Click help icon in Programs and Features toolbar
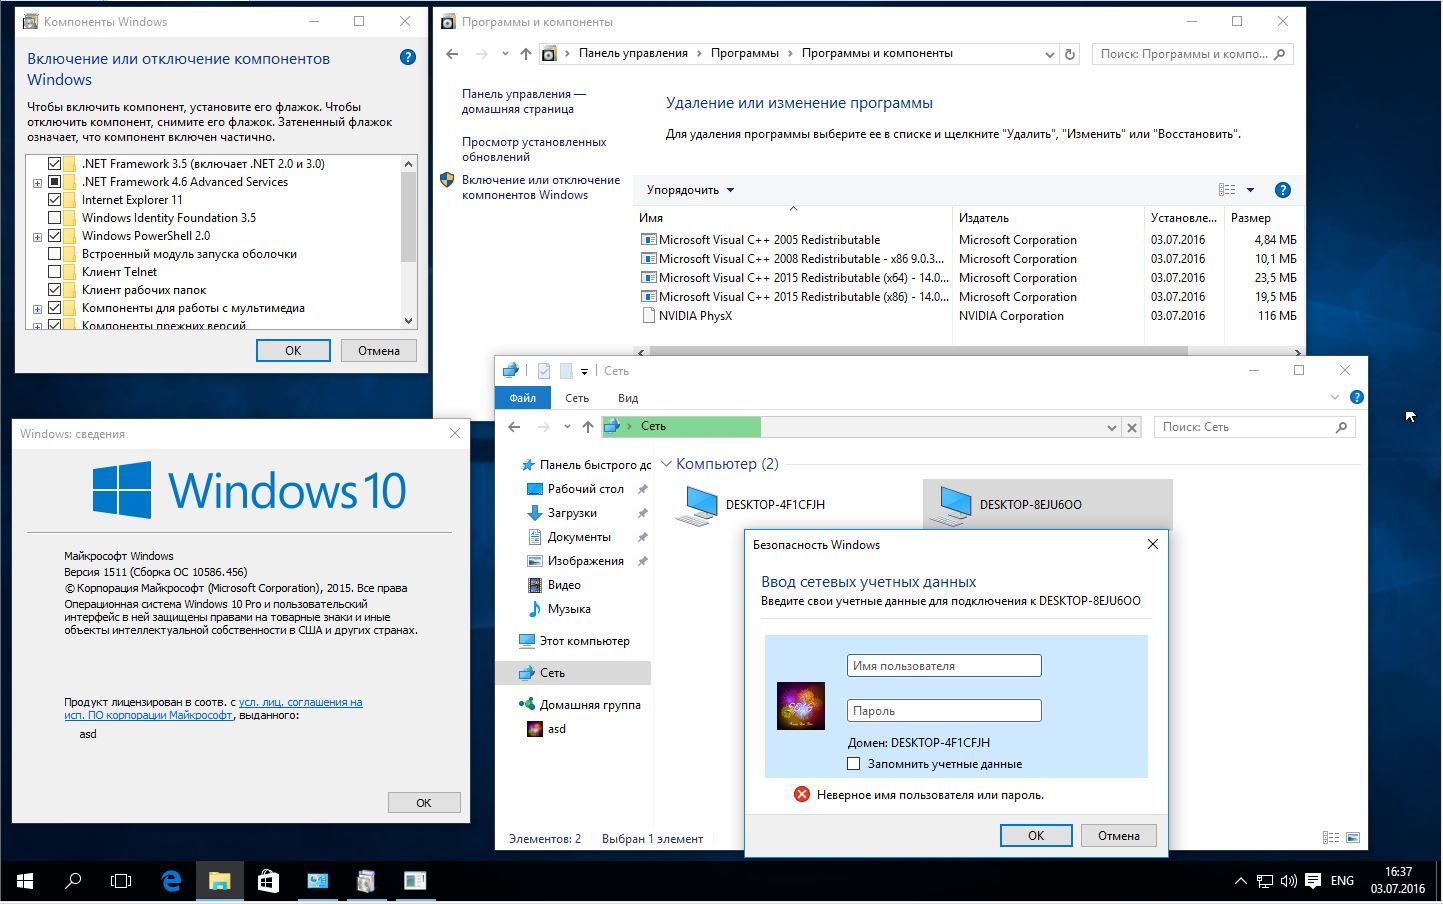This screenshot has height=904, width=1443. point(1282,190)
